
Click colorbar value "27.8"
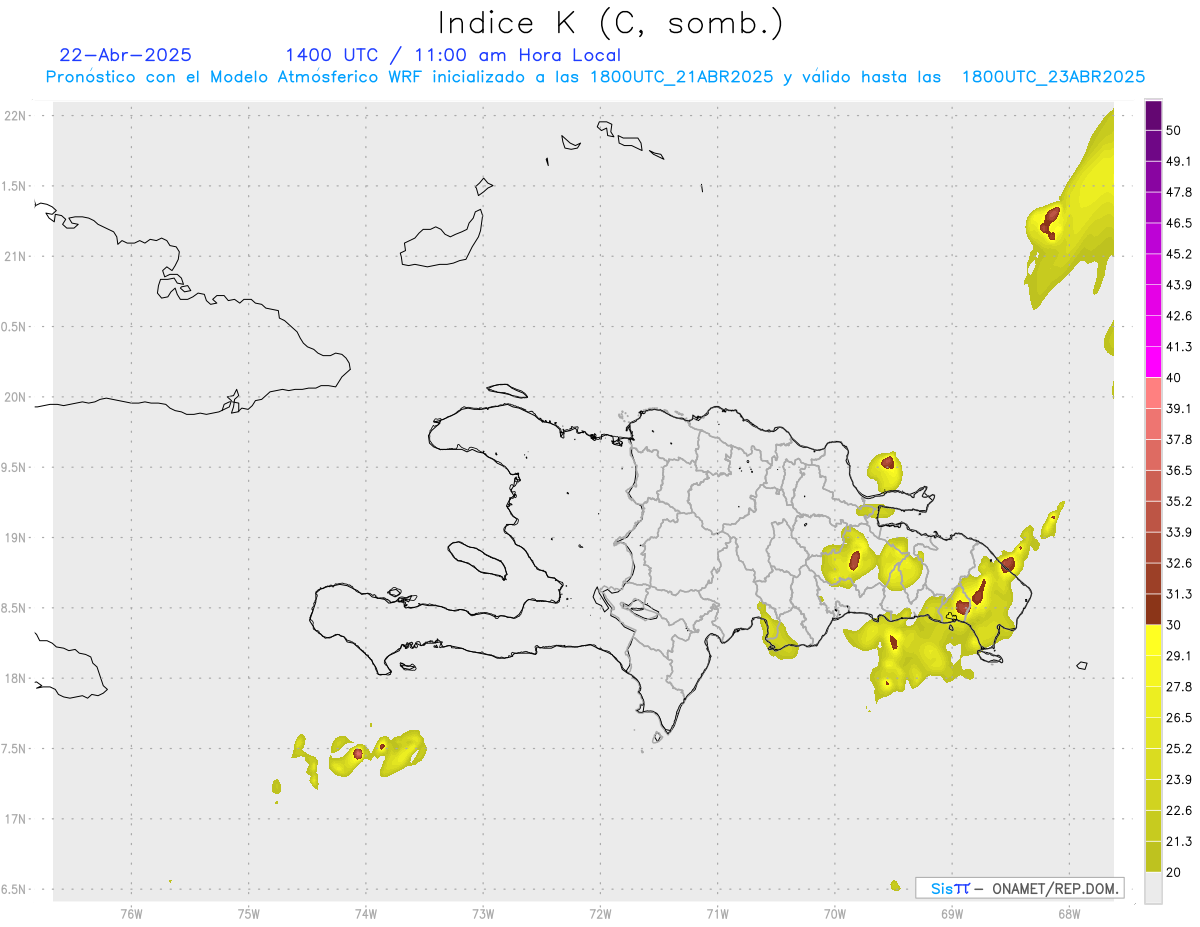point(1179,687)
